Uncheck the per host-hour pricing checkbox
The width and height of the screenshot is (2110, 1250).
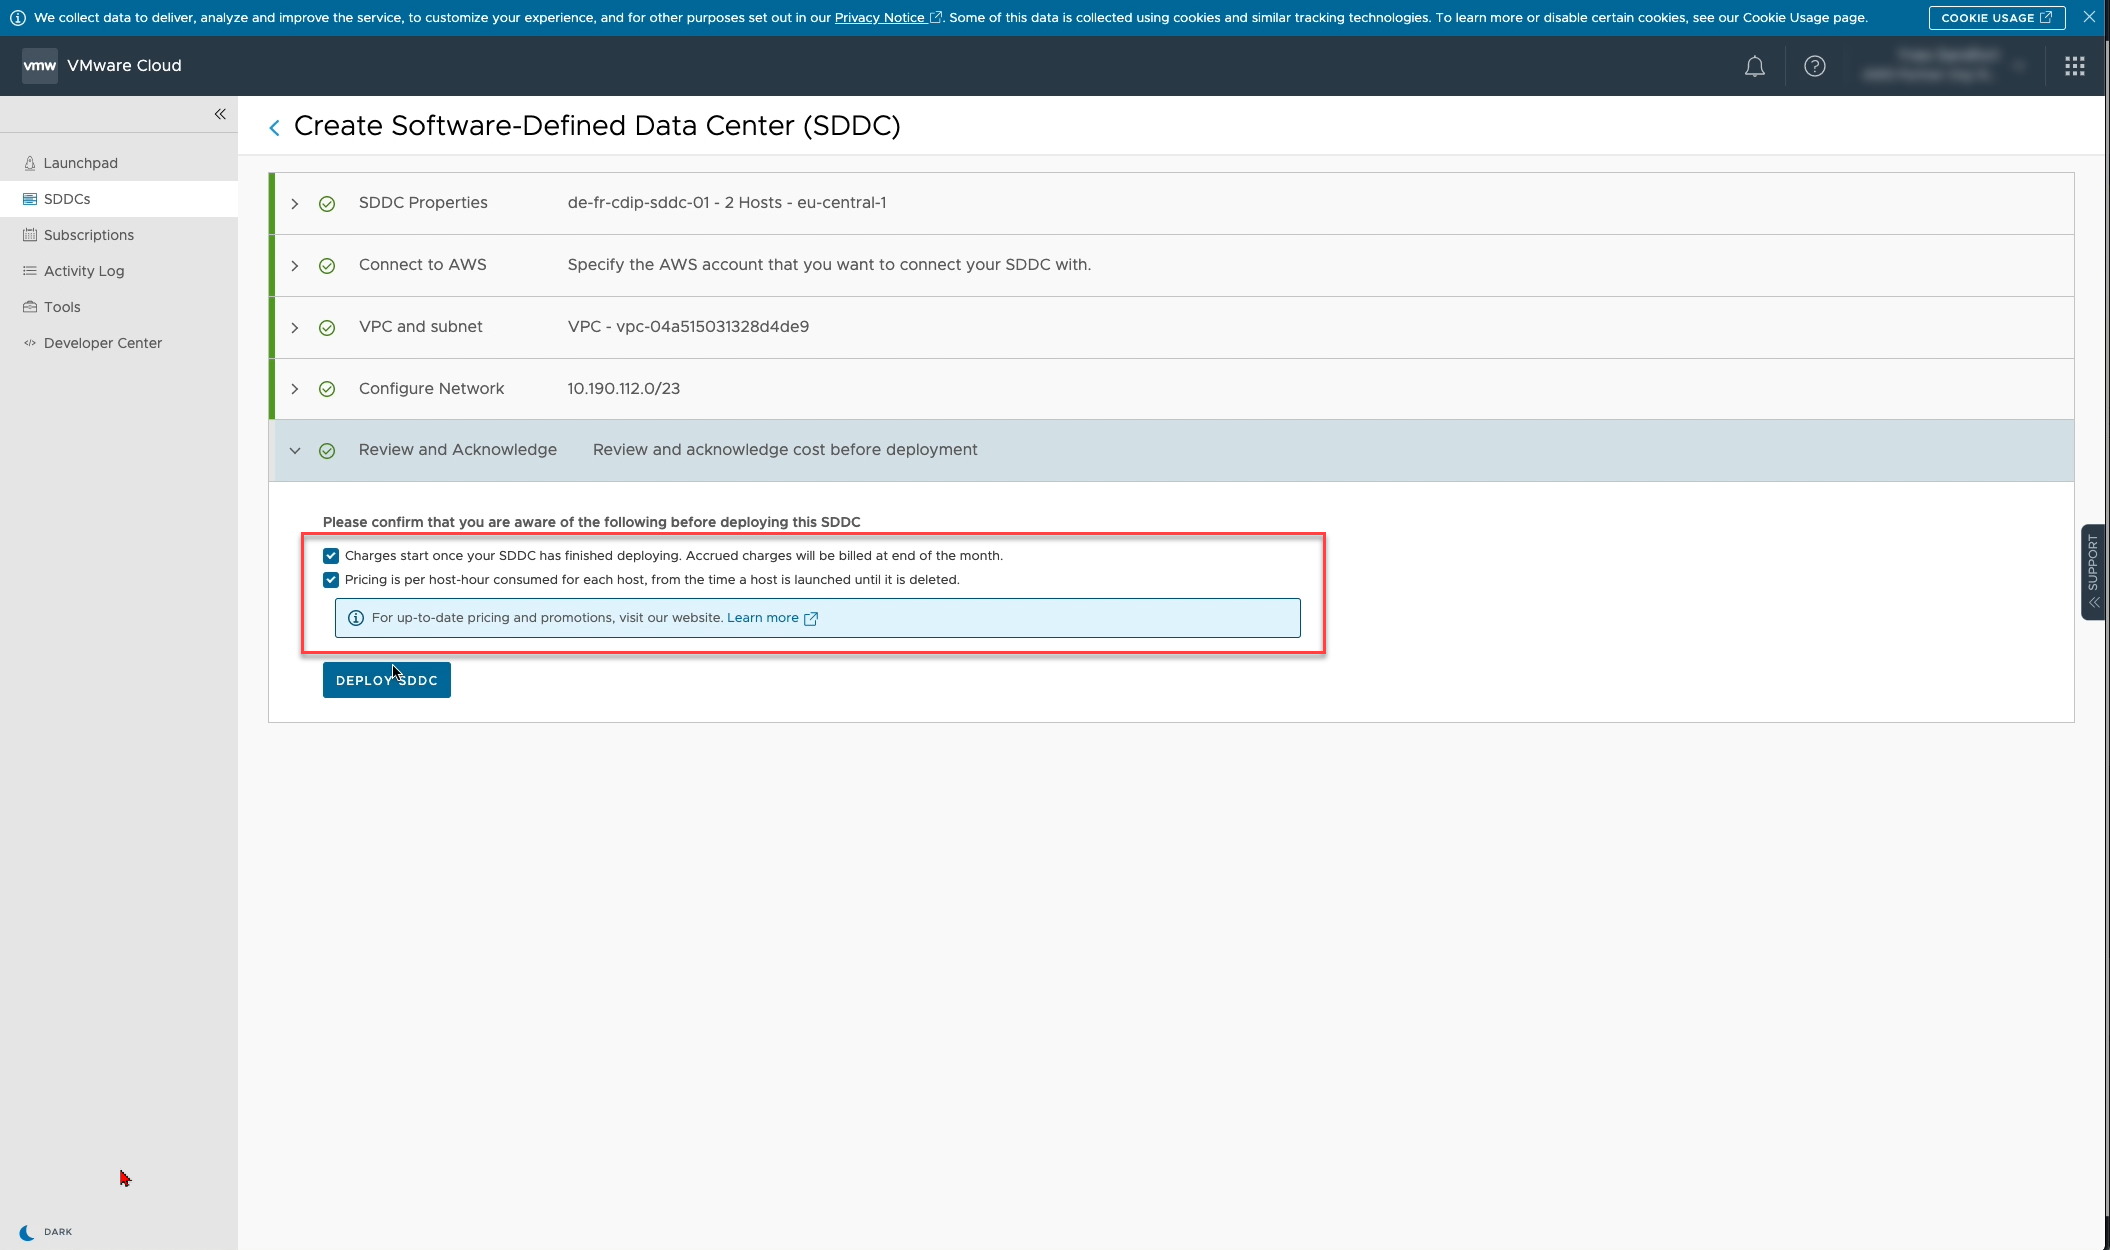[x=331, y=580]
